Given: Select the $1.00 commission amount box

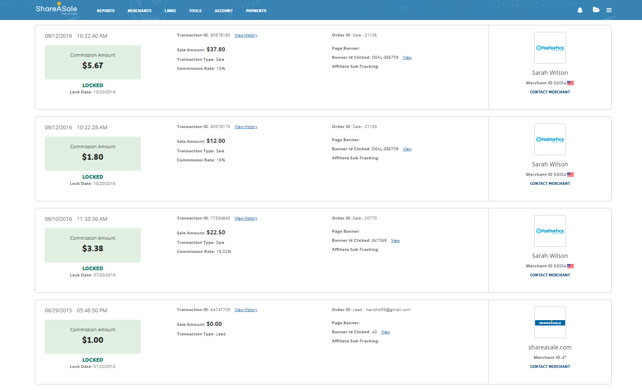Looking at the screenshot, I should (x=93, y=337).
